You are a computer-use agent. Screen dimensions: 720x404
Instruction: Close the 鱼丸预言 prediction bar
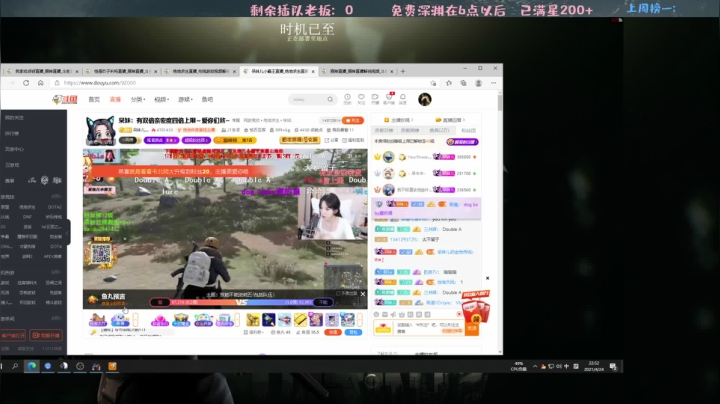(x=363, y=294)
